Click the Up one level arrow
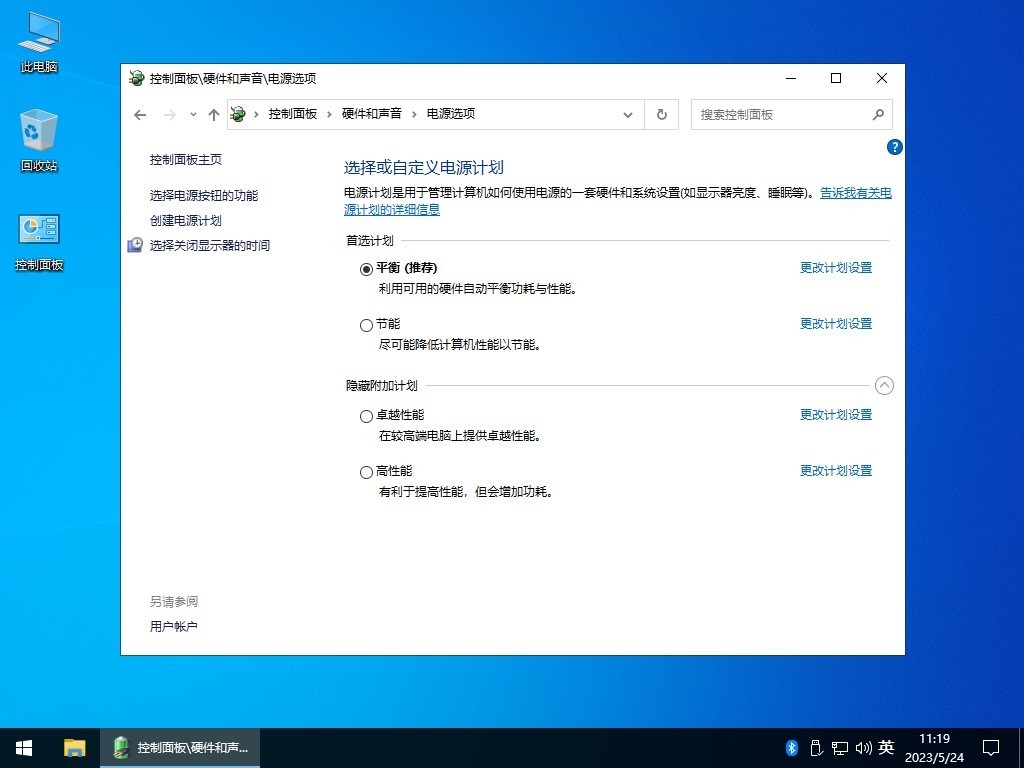This screenshot has height=768, width=1024. click(x=214, y=114)
